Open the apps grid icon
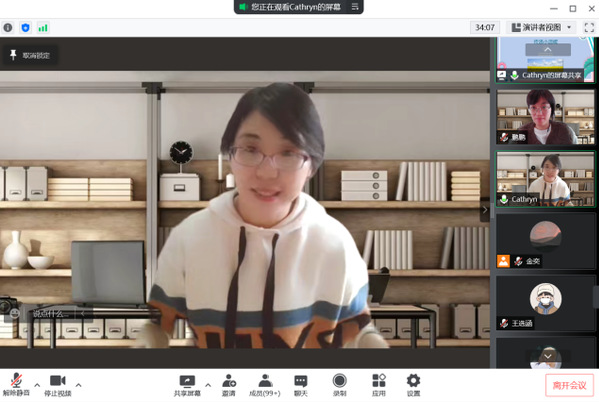 click(379, 381)
